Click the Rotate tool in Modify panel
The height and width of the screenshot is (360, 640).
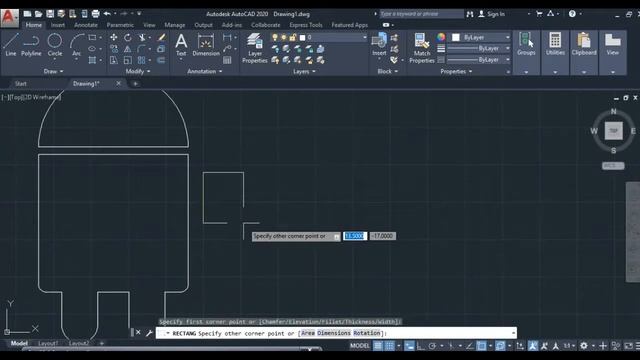(128, 38)
